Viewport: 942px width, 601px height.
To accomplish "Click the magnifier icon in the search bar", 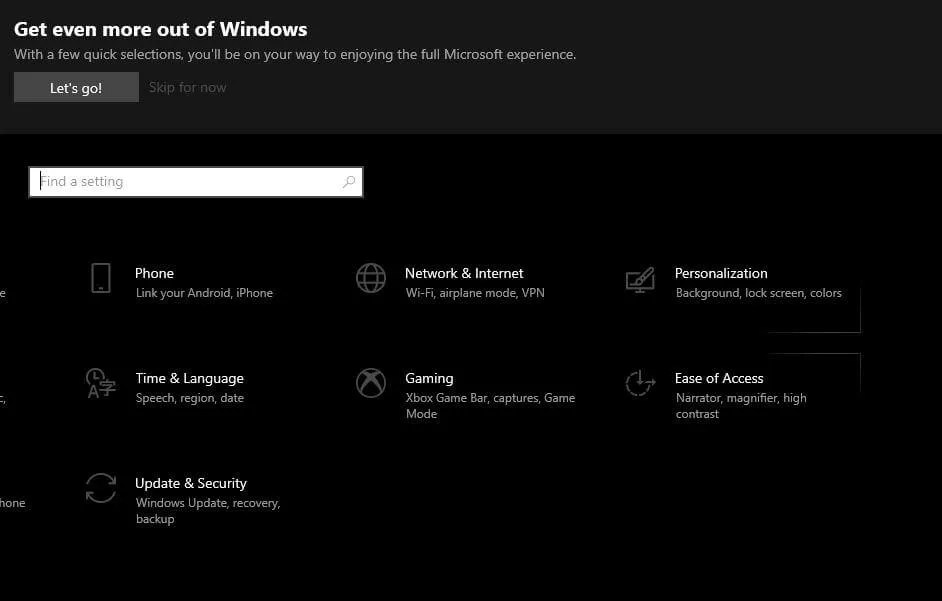I will point(348,181).
